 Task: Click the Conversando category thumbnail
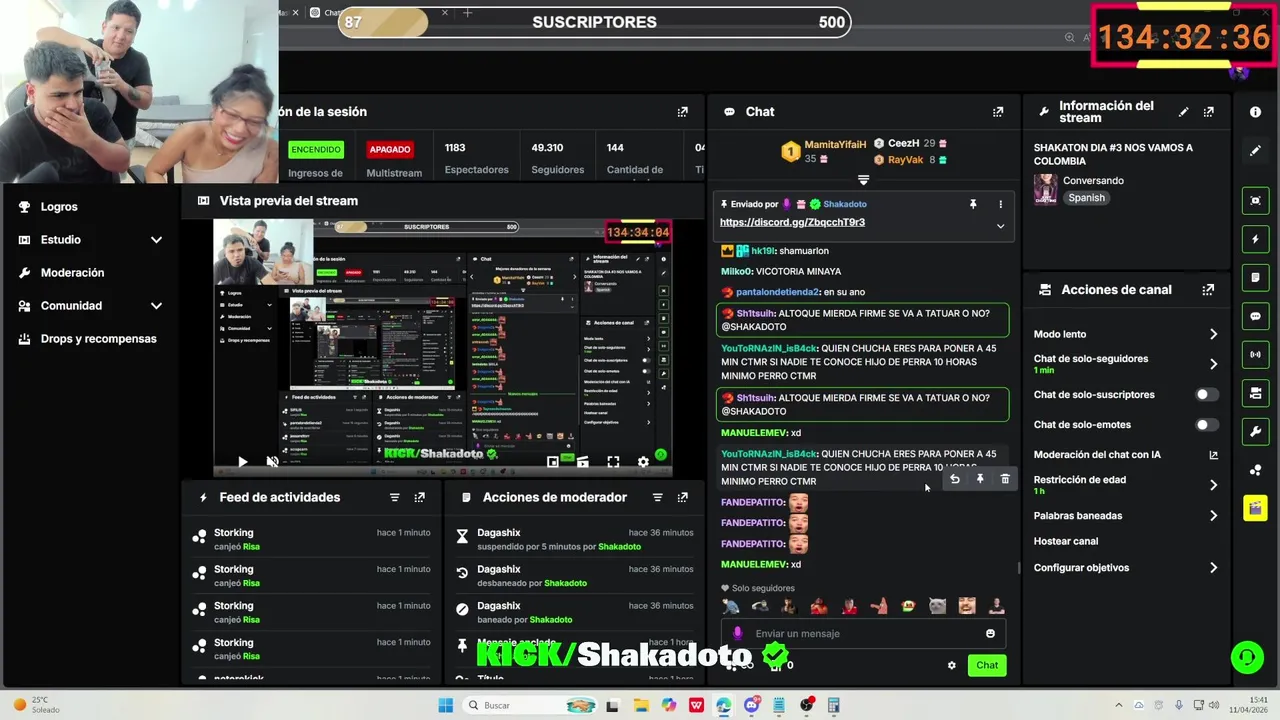point(1046,189)
